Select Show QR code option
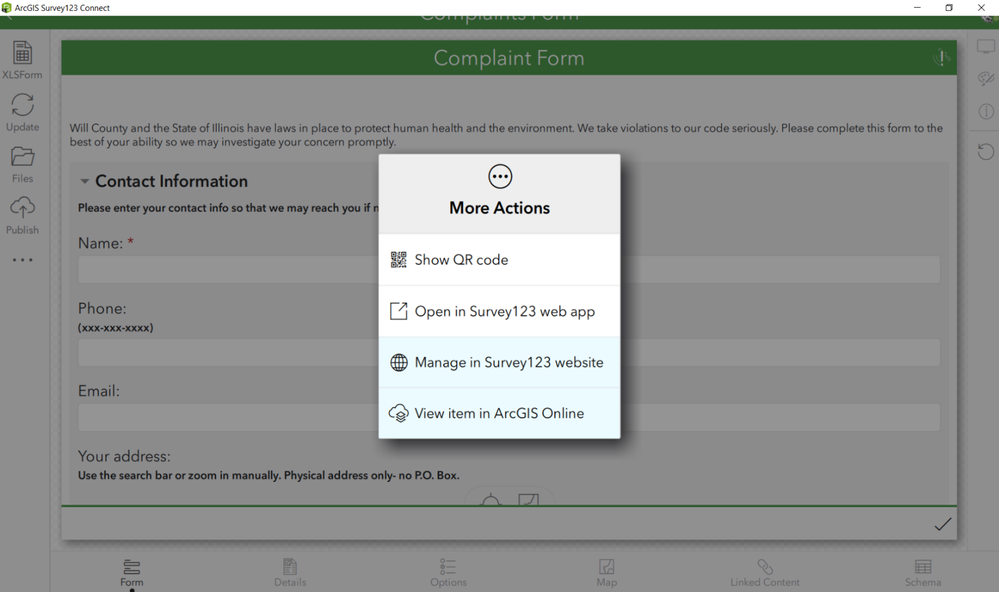999x592 pixels. [x=500, y=260]
